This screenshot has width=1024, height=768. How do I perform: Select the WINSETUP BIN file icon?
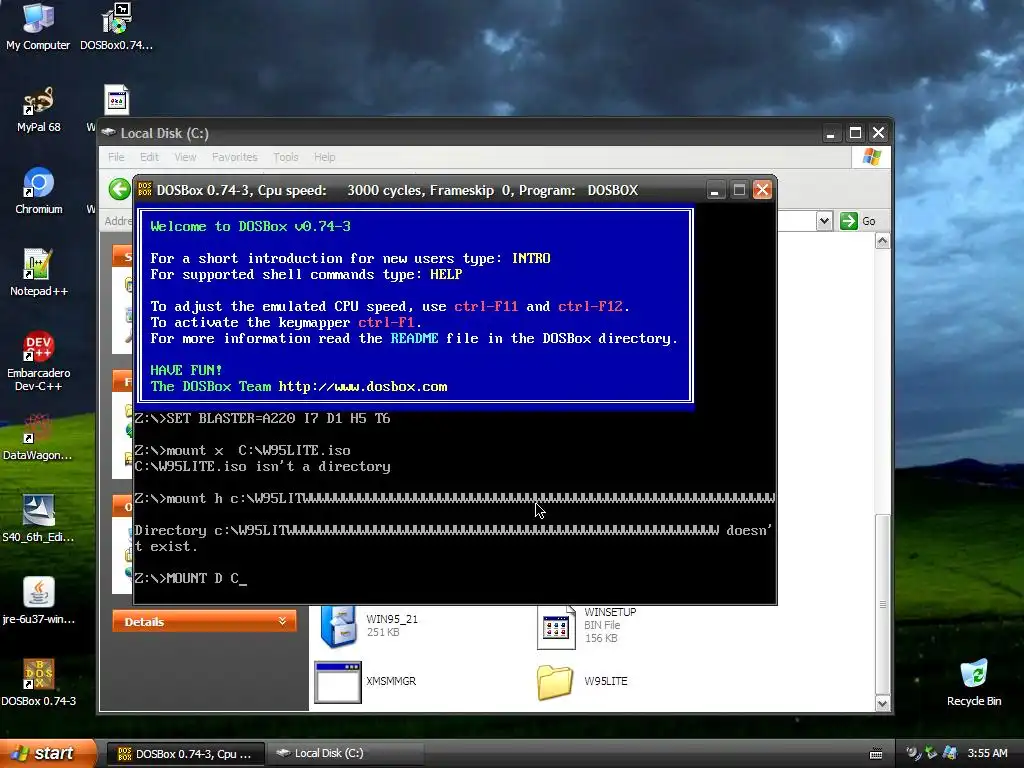pos(556,627)
